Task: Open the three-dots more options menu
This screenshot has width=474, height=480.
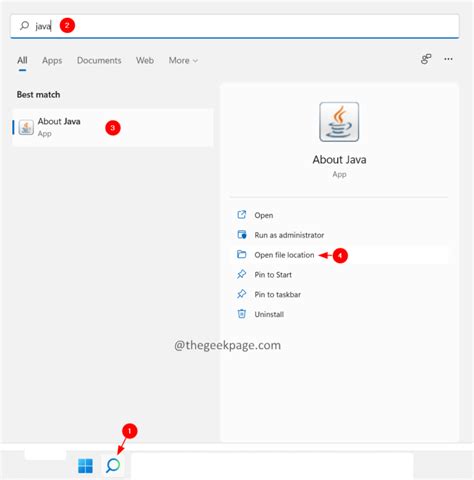Action: [x=448, y=59]
